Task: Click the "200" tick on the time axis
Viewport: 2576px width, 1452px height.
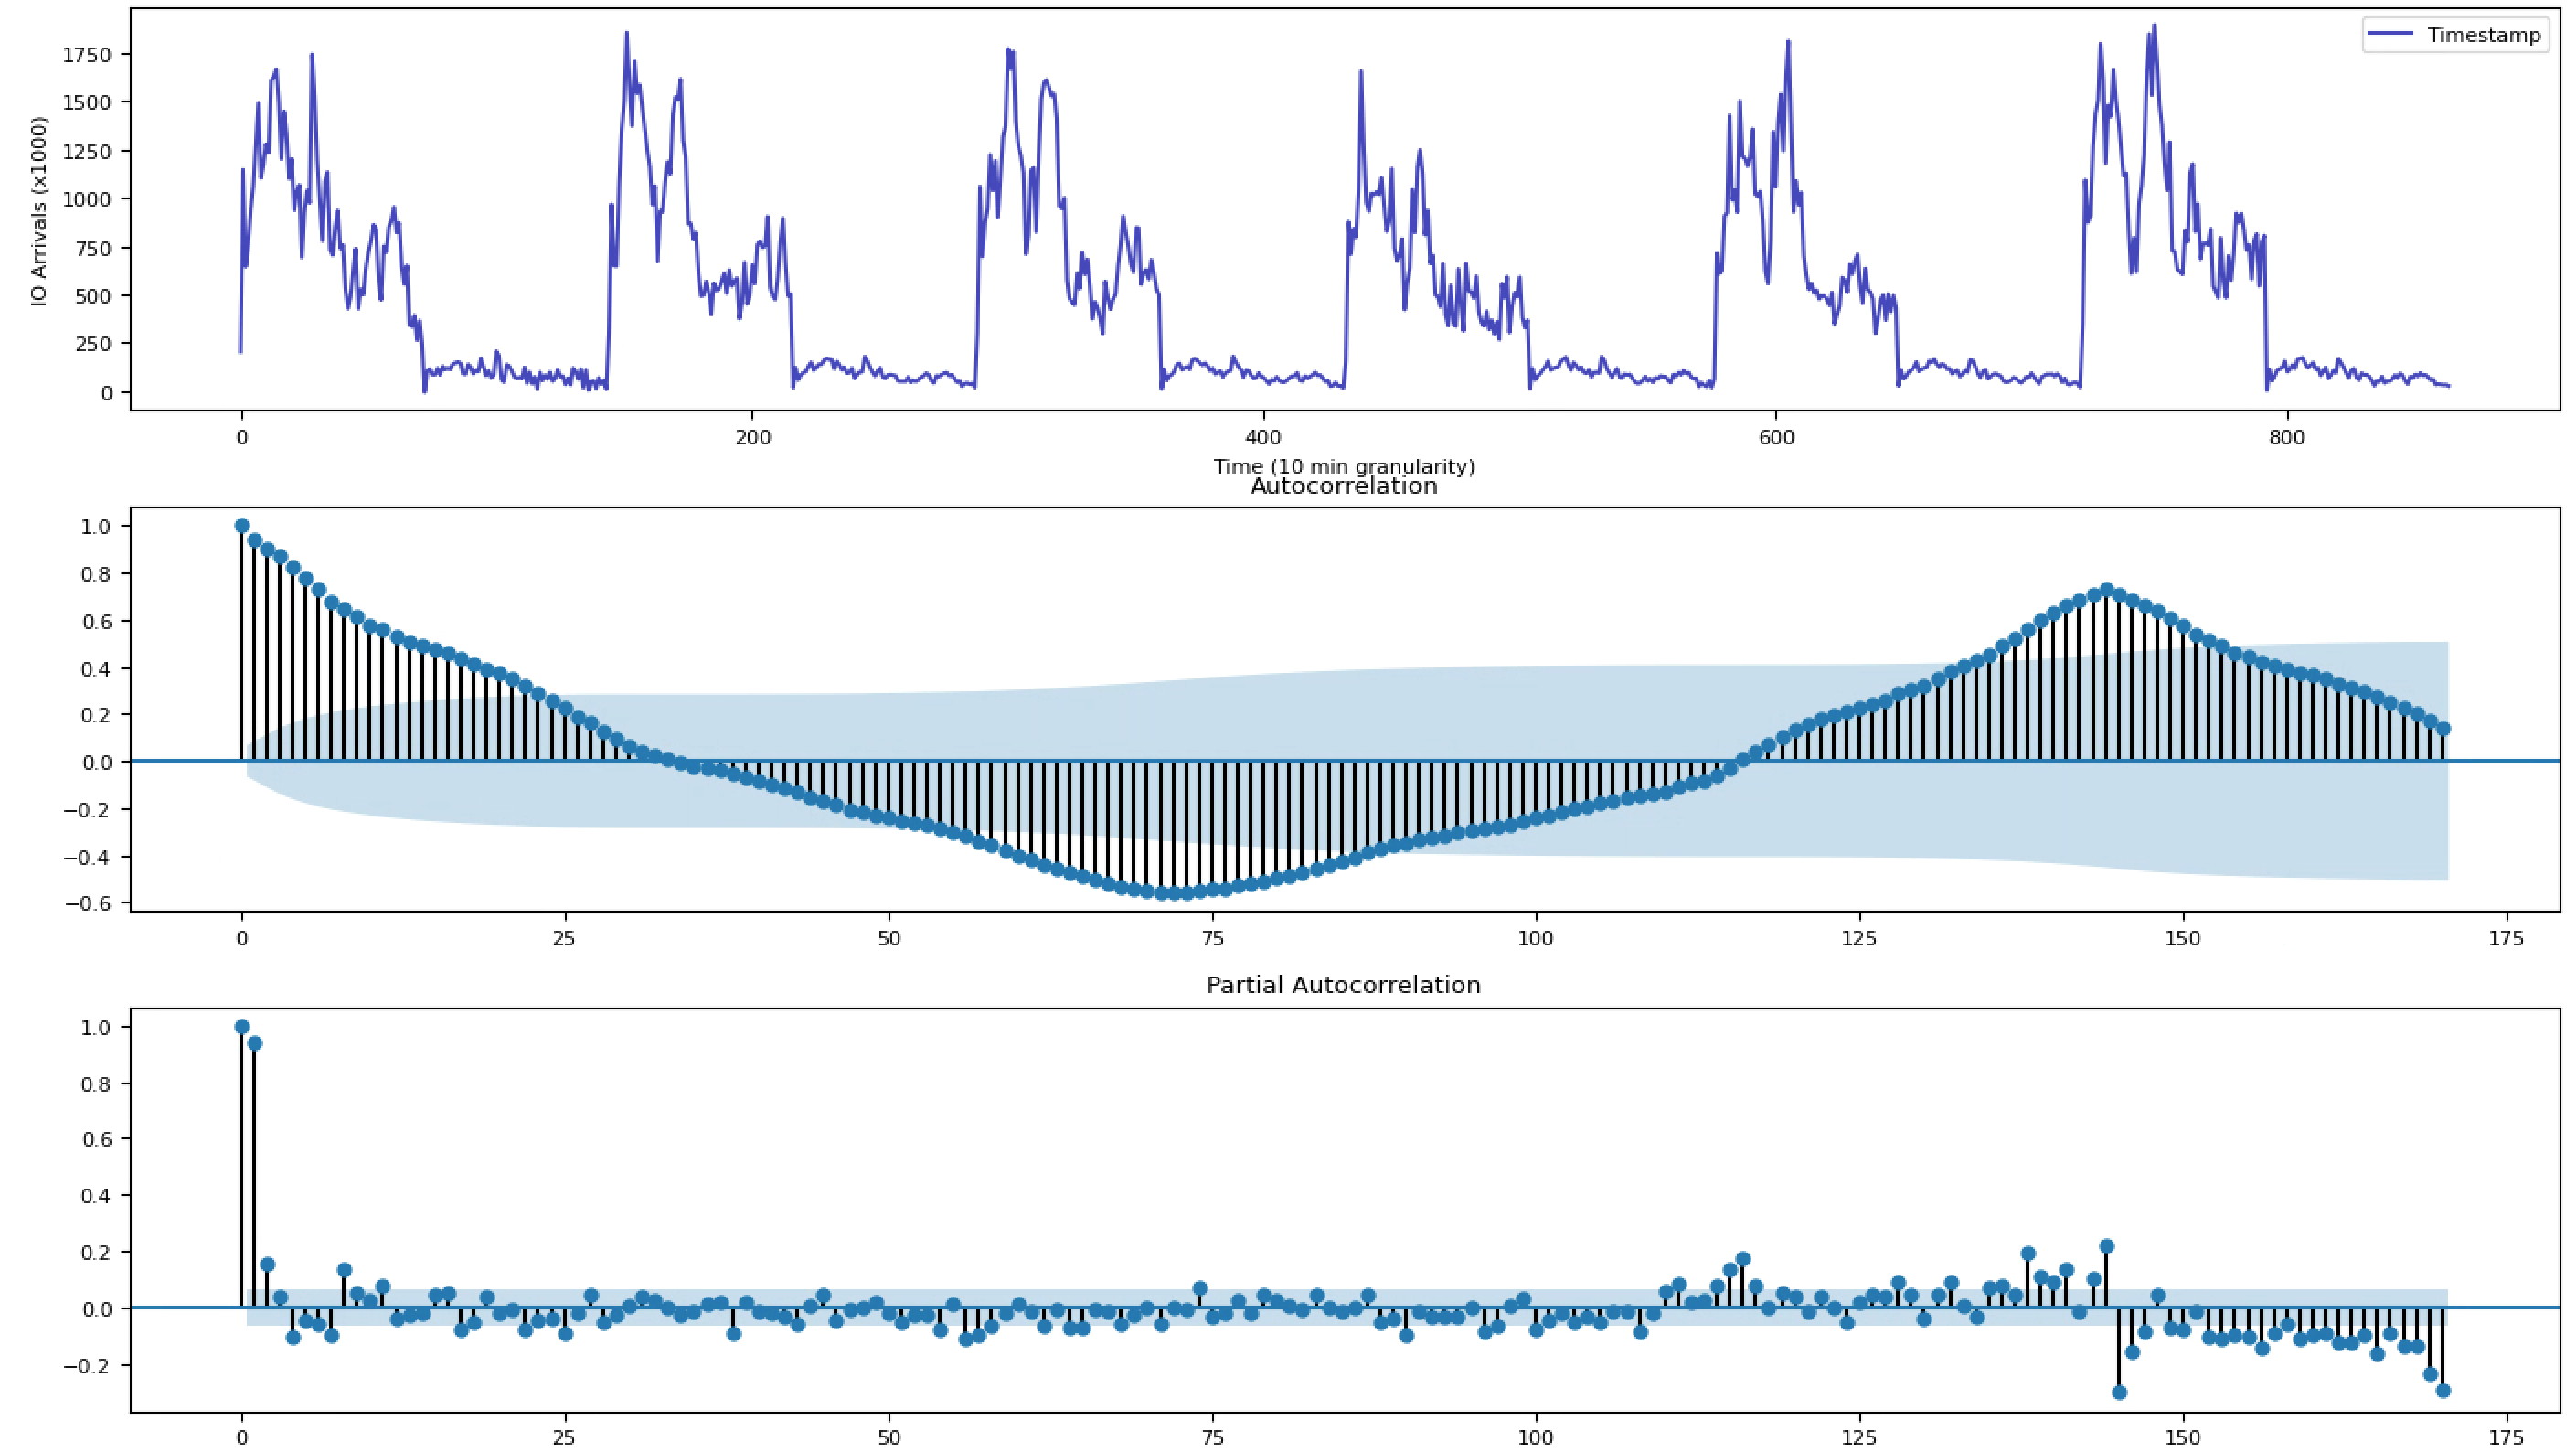Action: point(753,437)
